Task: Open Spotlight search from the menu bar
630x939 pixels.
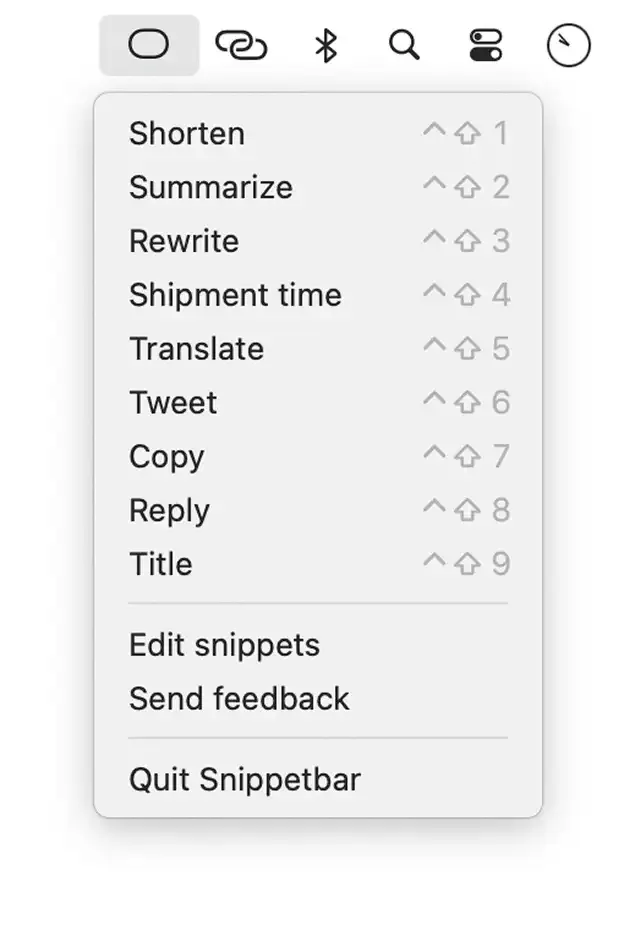Action: (x=404, y=44)
